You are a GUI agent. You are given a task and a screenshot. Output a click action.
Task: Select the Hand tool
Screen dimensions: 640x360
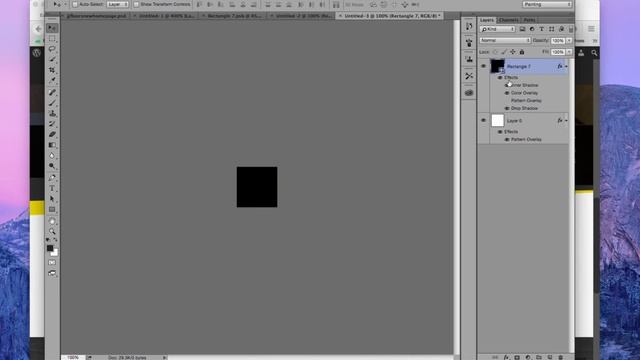(x=52, y=221)
